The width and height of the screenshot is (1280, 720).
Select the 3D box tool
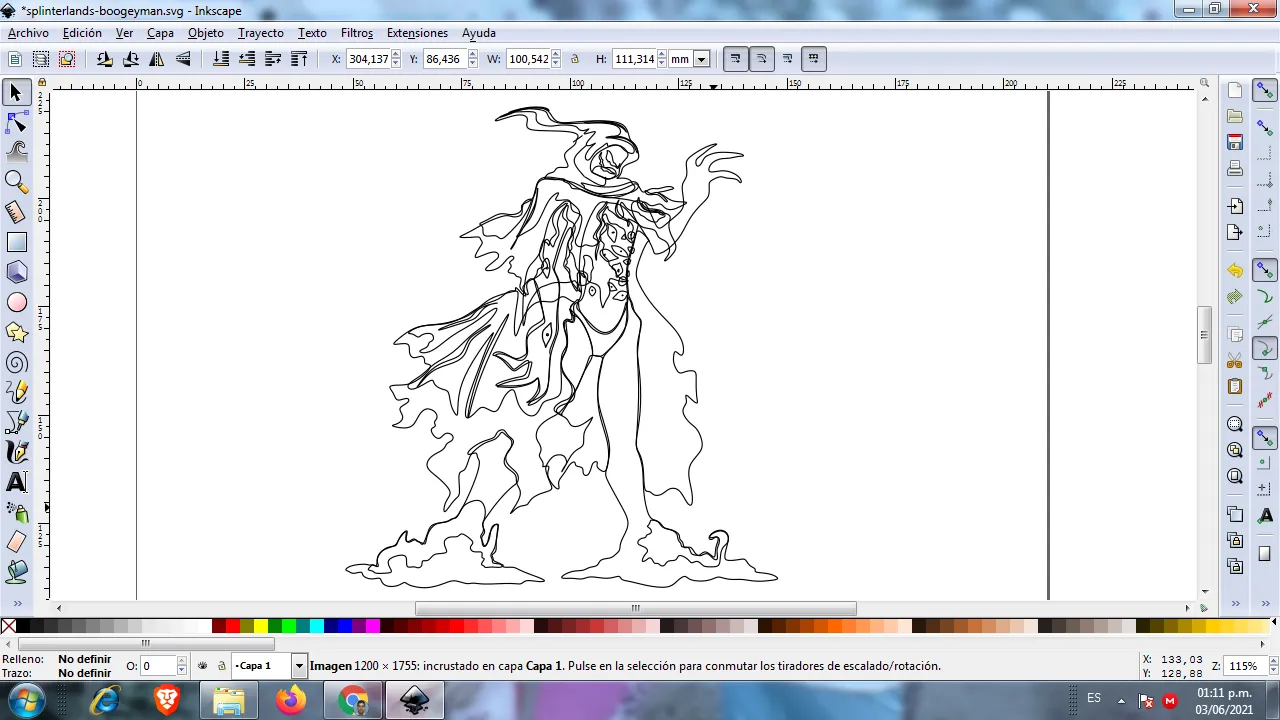tap(16, 272)
